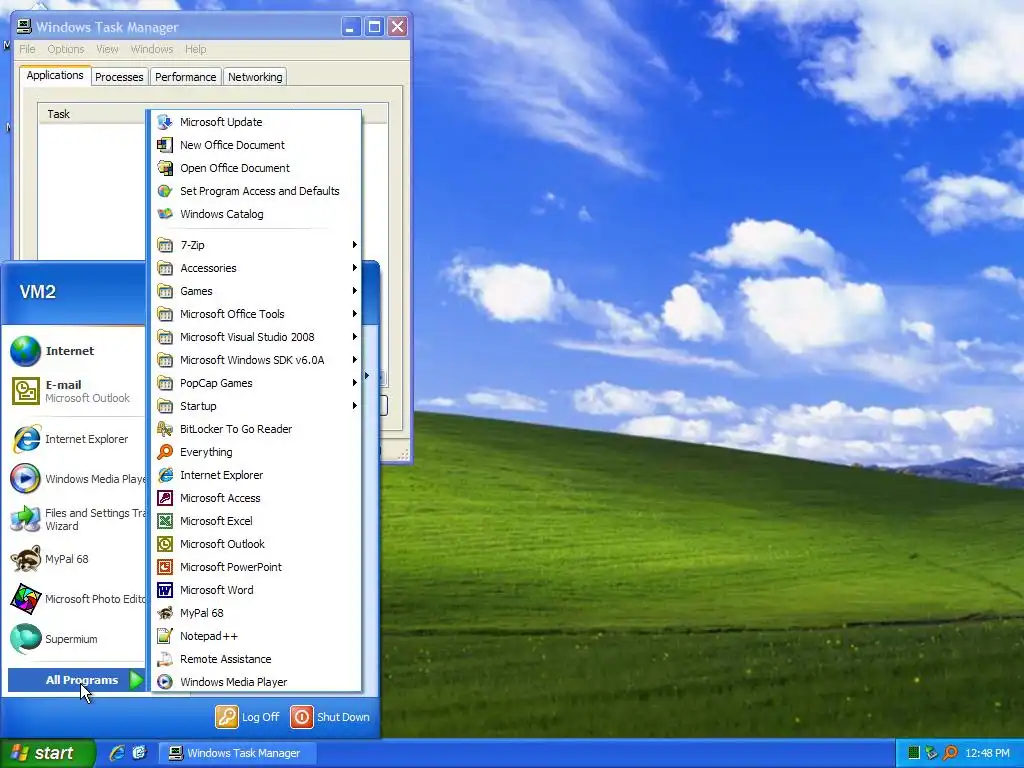Expand the 7-Zip submenu
The height and width of the screenshot is (768, 1024).
[x=256, y=245]
